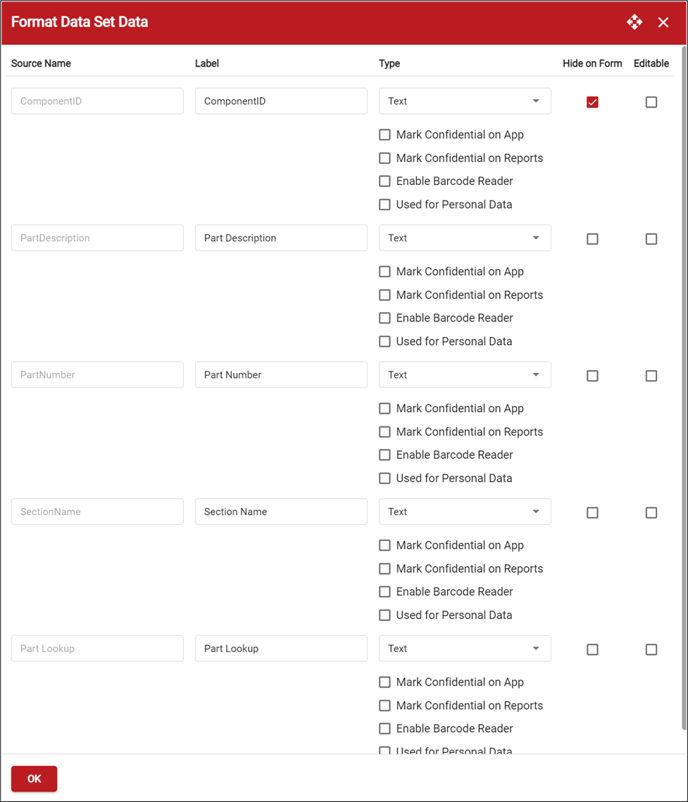This screenshot has height=802, width=688.
Task: Mark SectionName as Used for Personal Data
Action: point(385,615)
